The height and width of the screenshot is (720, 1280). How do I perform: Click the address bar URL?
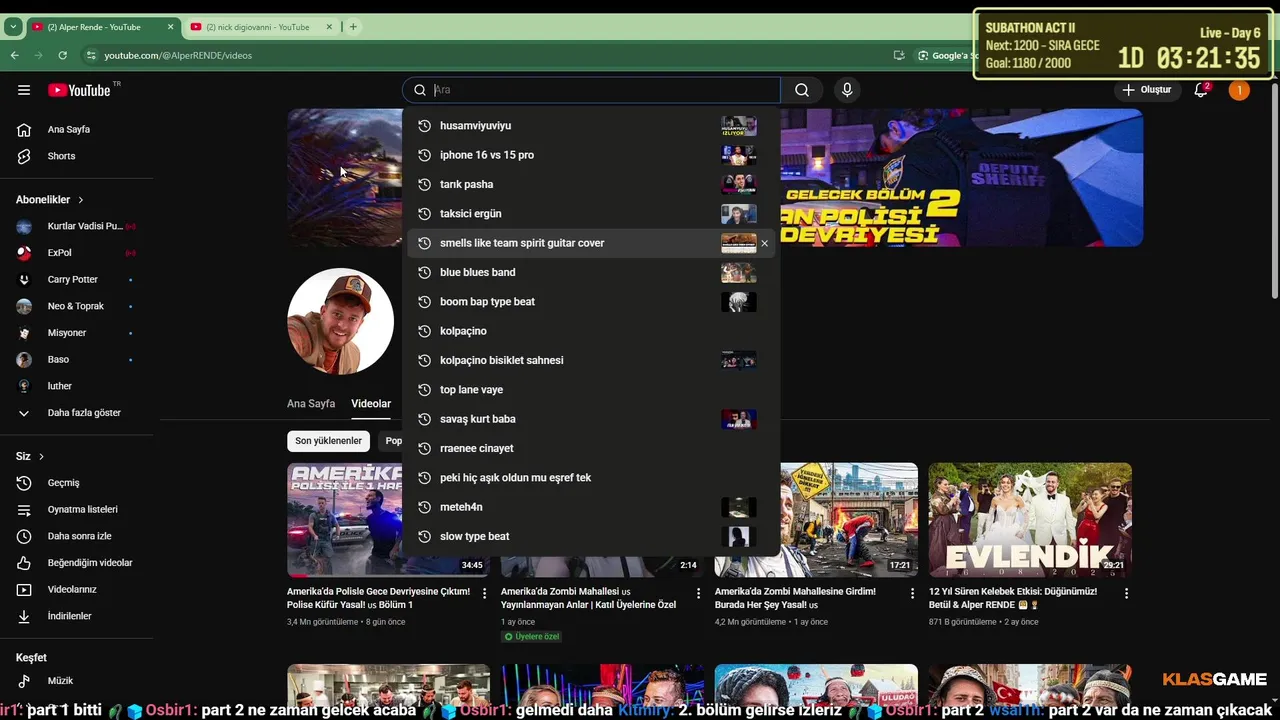[x=178, y=55]
